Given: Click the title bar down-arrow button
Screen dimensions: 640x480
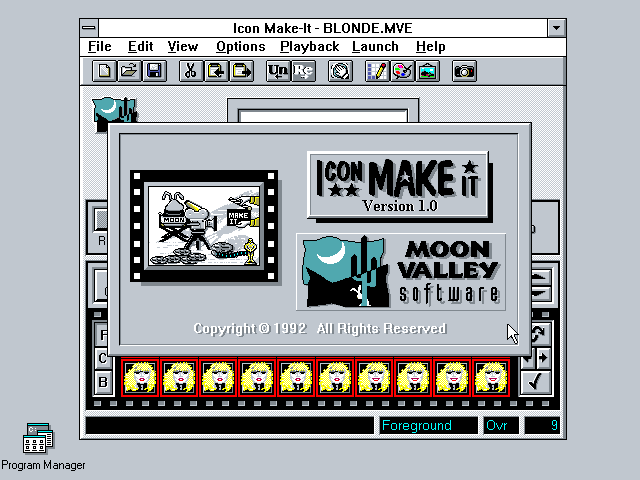Looking at the screenshot, I should (x=556, y=28).
